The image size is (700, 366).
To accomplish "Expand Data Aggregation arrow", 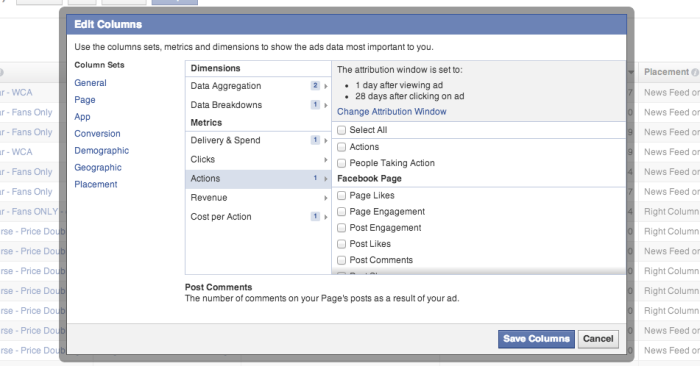I will [x=326, y=86].
